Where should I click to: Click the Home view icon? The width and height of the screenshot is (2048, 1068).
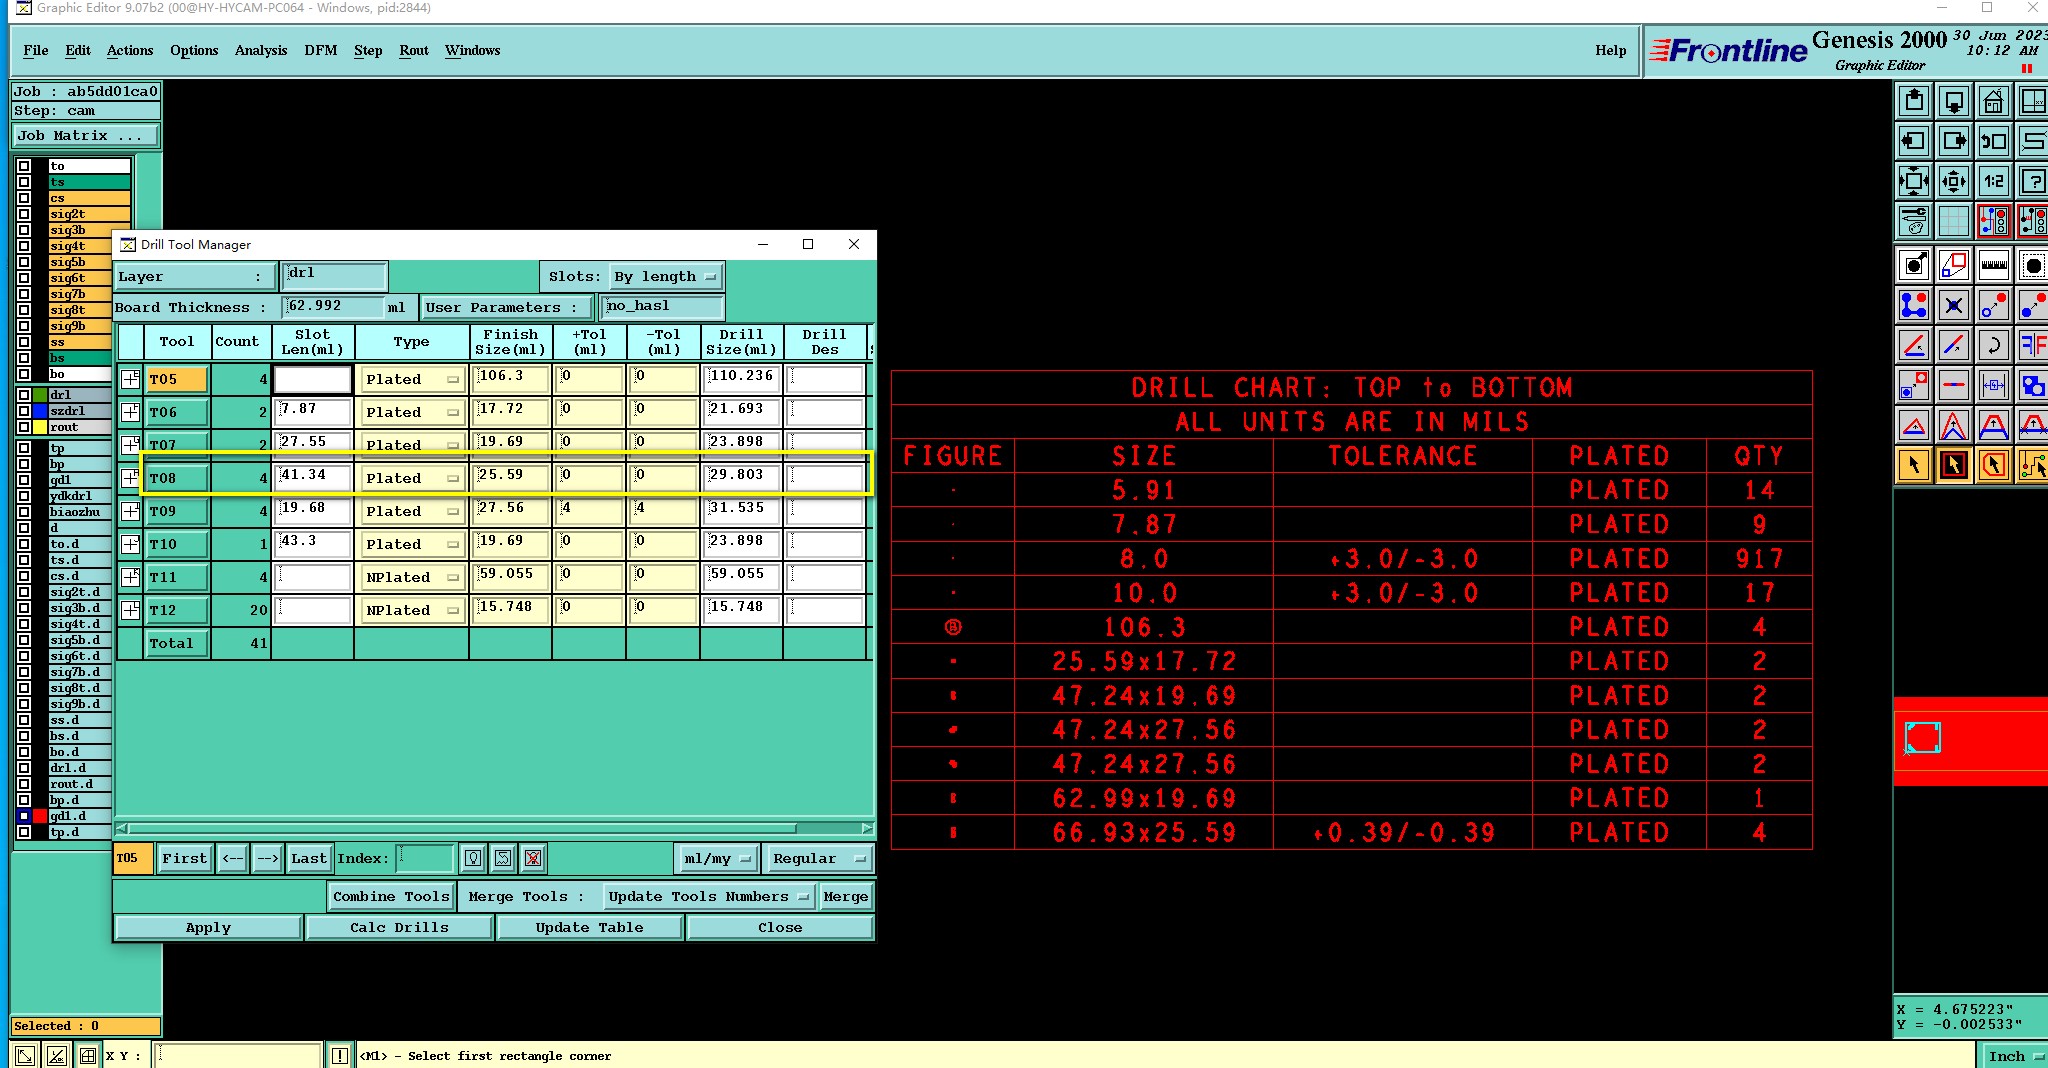coord(1993,101)
